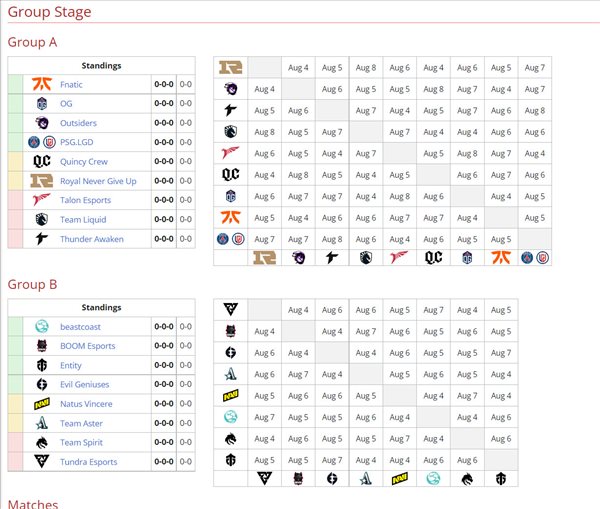
Task: Open the PSG.LGD team link
Action: 77,142
